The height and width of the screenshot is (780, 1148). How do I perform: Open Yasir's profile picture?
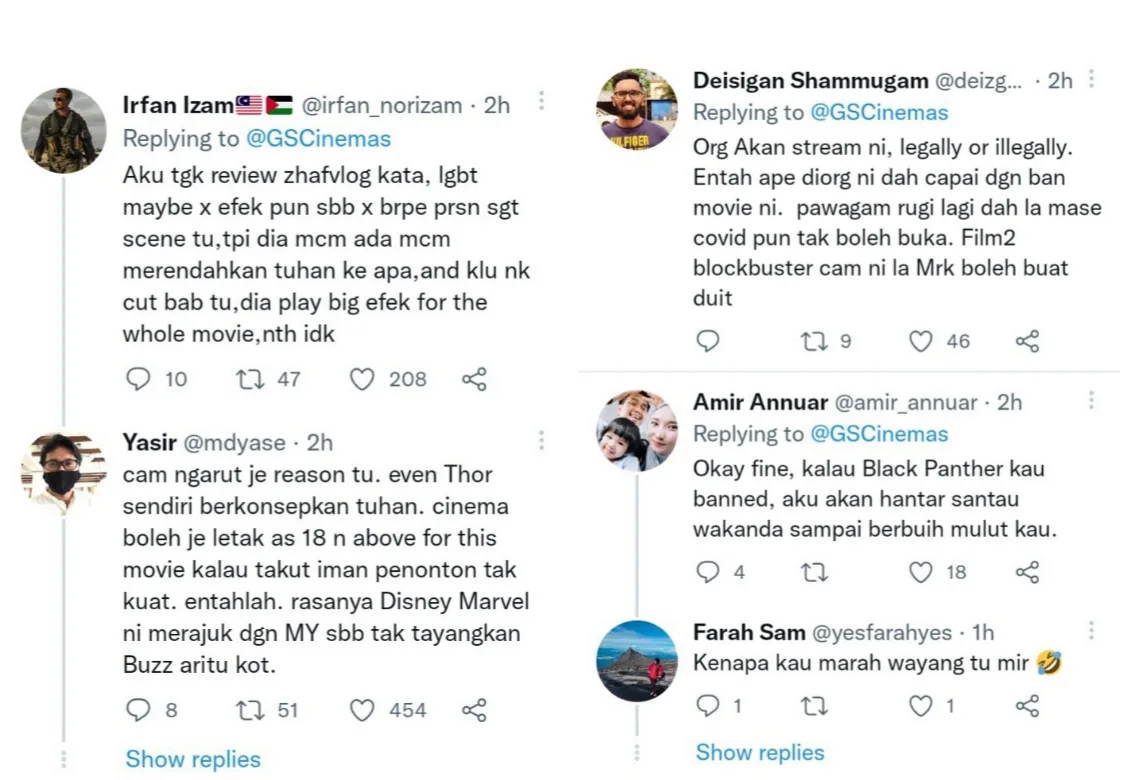tap(62, 471)
